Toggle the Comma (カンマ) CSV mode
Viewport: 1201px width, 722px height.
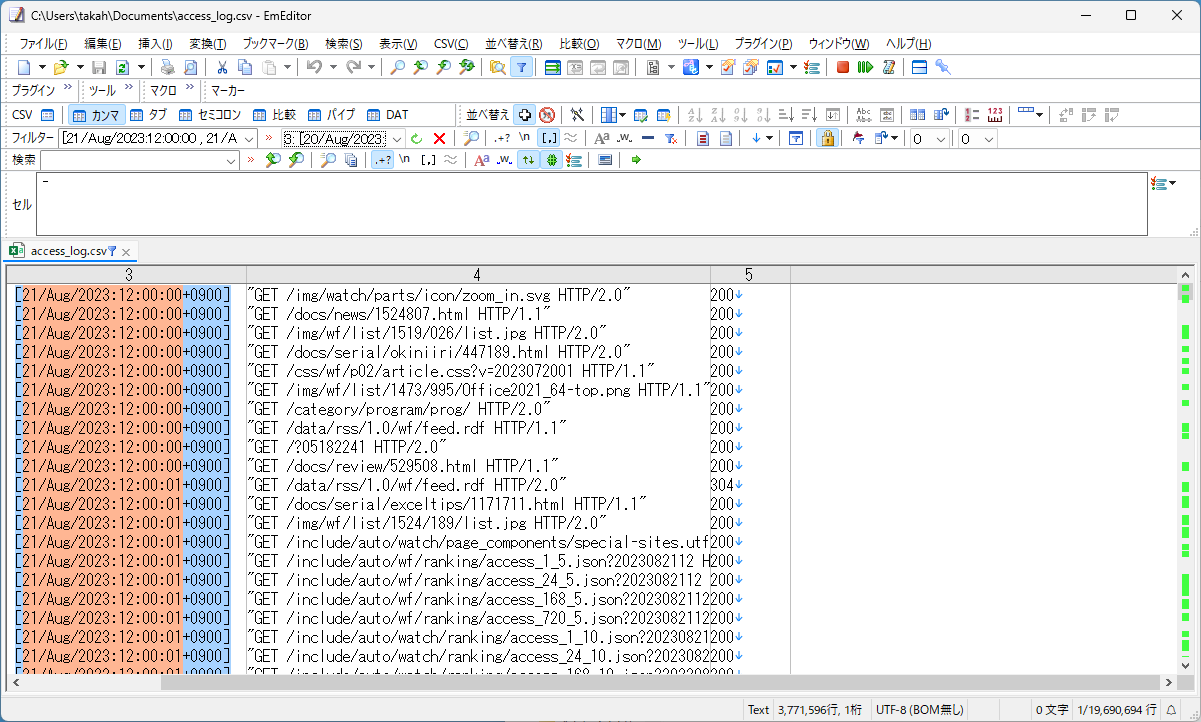click(x=97, y=115)
